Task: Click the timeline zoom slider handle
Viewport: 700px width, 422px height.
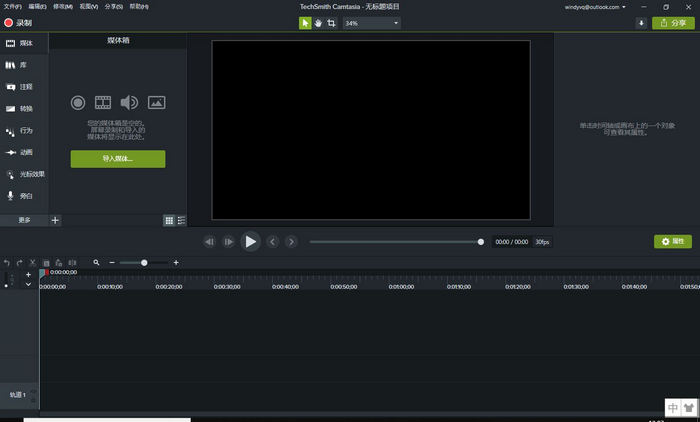Action: point(144,262)
